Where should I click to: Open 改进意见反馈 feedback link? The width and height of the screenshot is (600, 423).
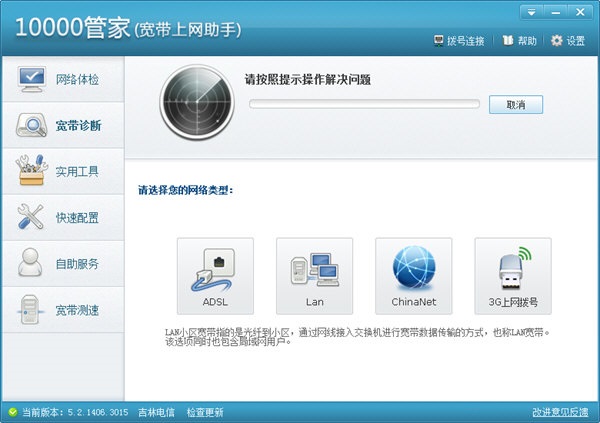560,412
